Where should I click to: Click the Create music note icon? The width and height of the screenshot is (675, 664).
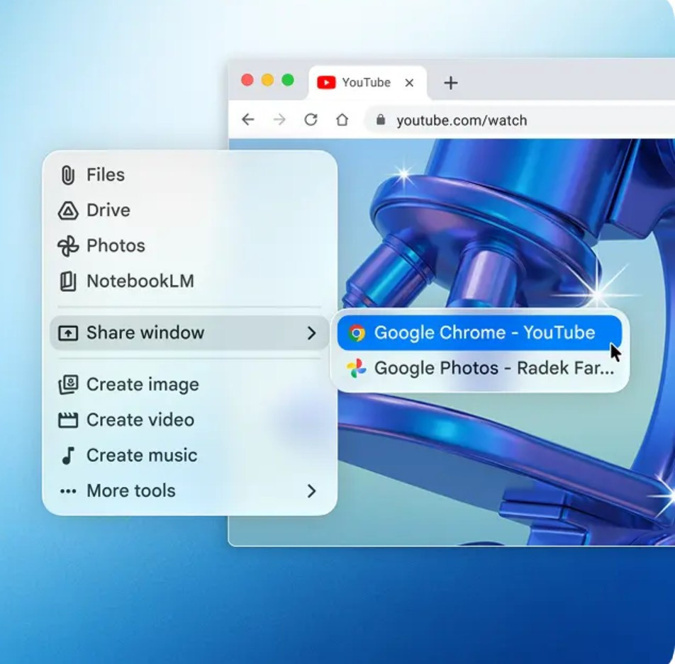click(x=68, y=456)
